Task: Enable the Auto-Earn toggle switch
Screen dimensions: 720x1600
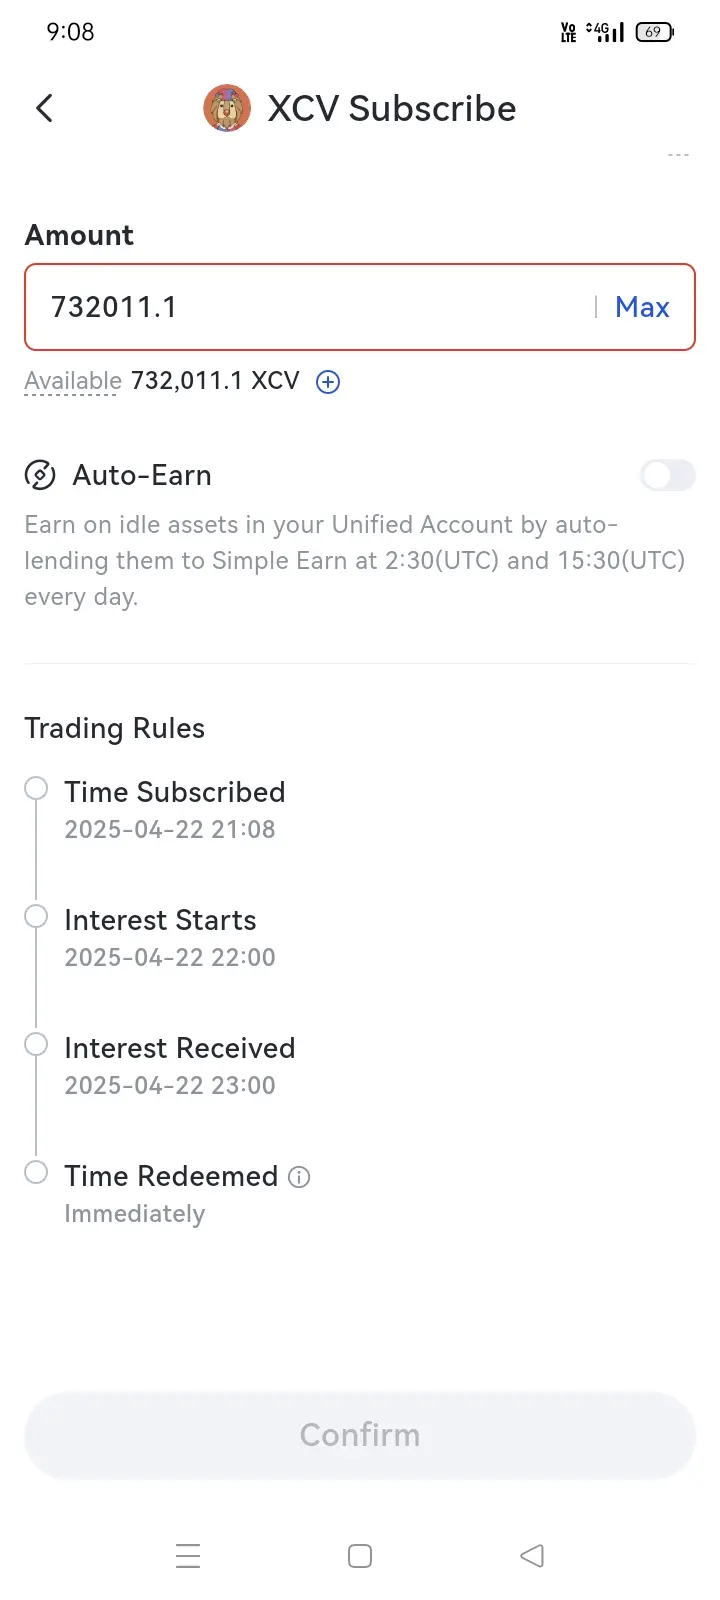Action: [x=668, y=476]
